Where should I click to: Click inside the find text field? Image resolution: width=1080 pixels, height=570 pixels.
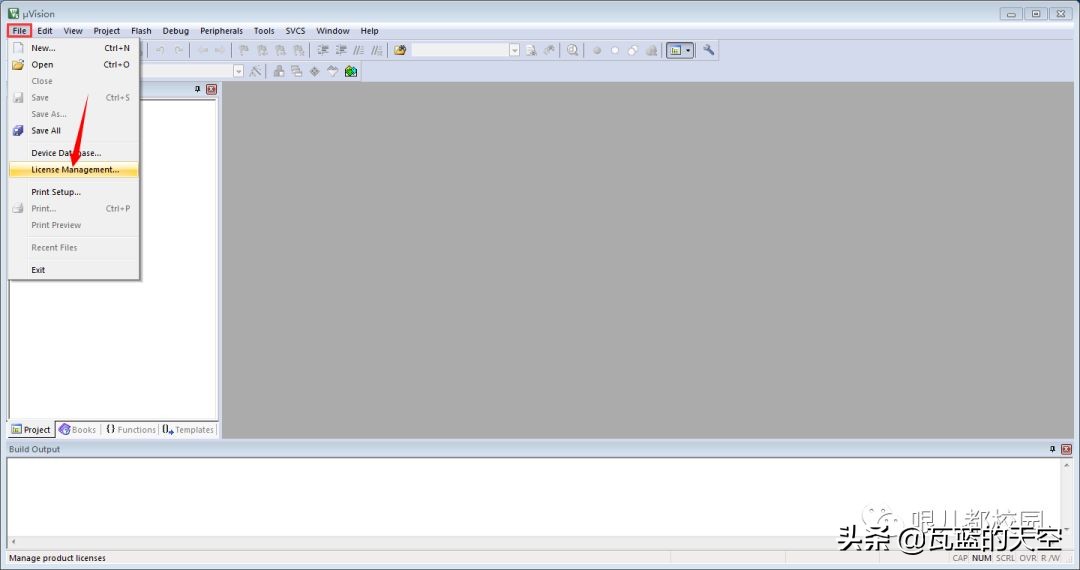[460, 50]
